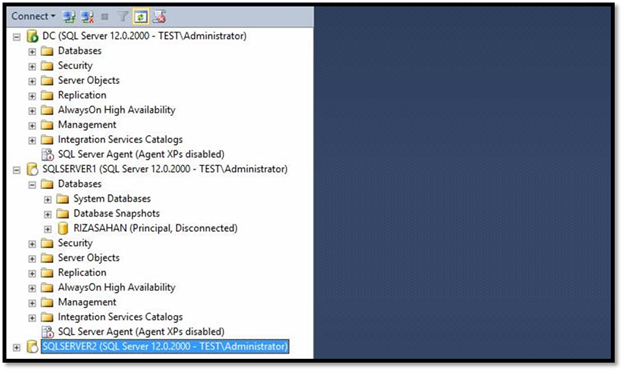623x371 pixels.
Task: Select highlighted SQLSERVER2 server label
Action: pos(165,346)
